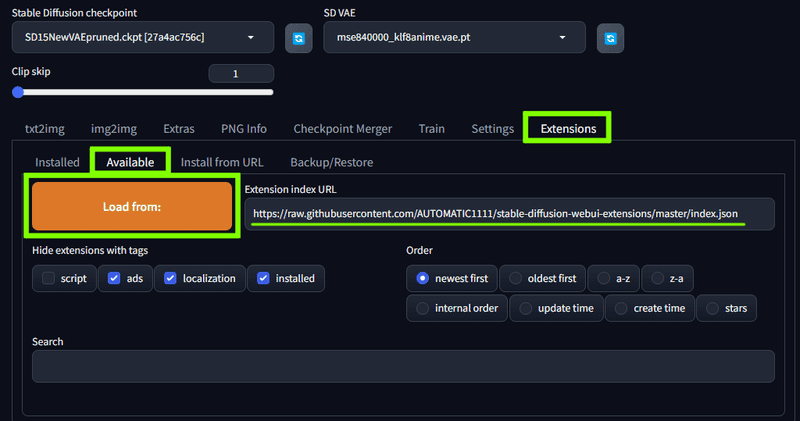Expand the SD VAE dropdown
The image size is (800, 421).
(454, 37)
